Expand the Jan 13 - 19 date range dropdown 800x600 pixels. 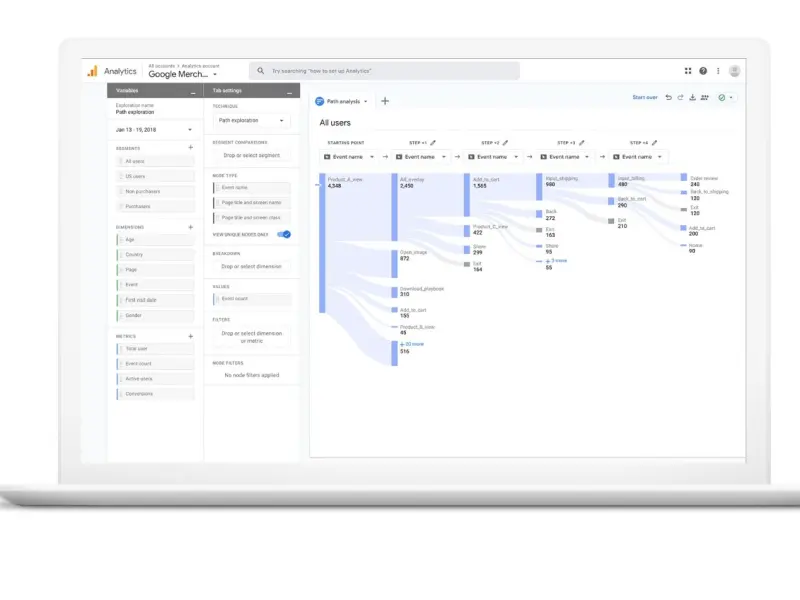point(154,130)
